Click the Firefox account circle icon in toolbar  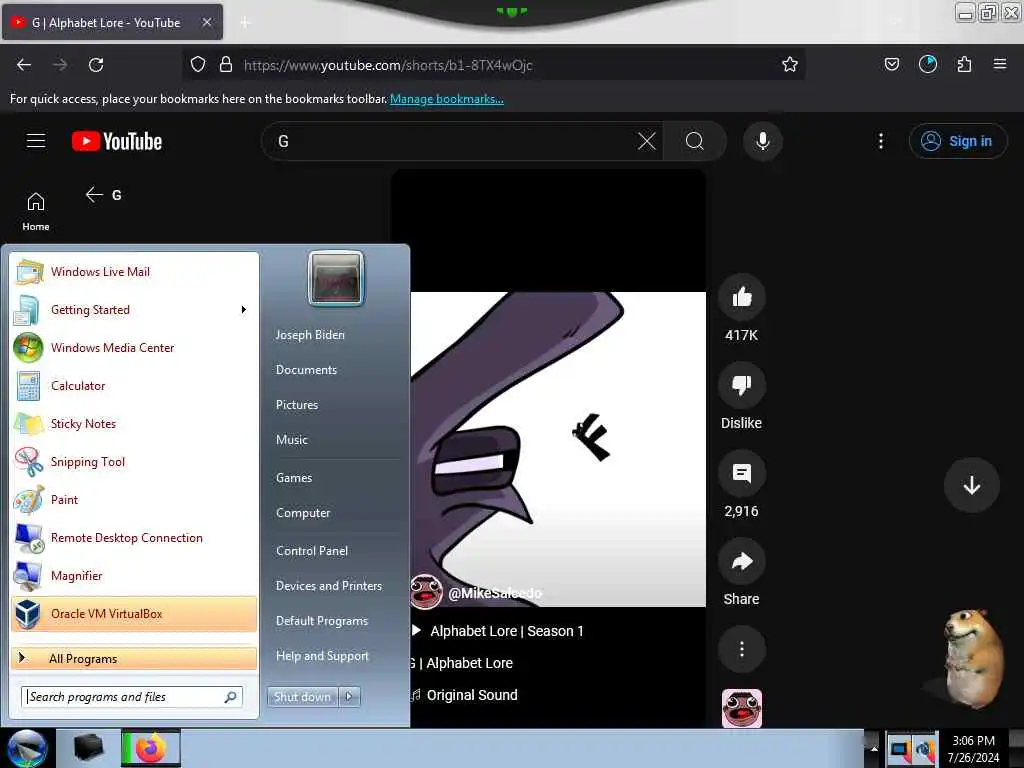[x=927, y=64]
